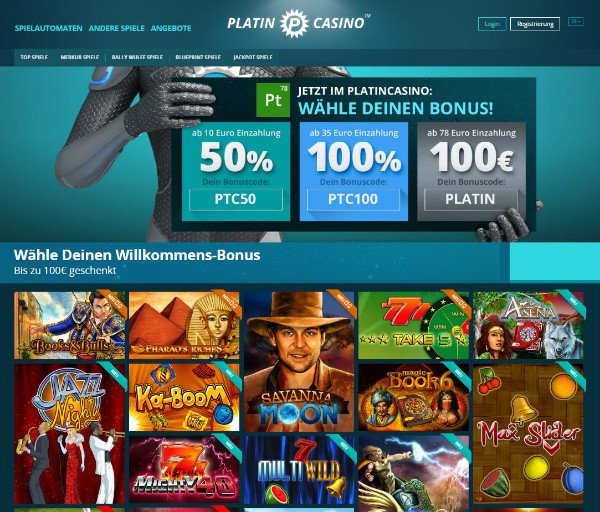Start the Jazz Nights game
Screen dimensions: 600x512
pyautogui.click(x=70, y=434)
